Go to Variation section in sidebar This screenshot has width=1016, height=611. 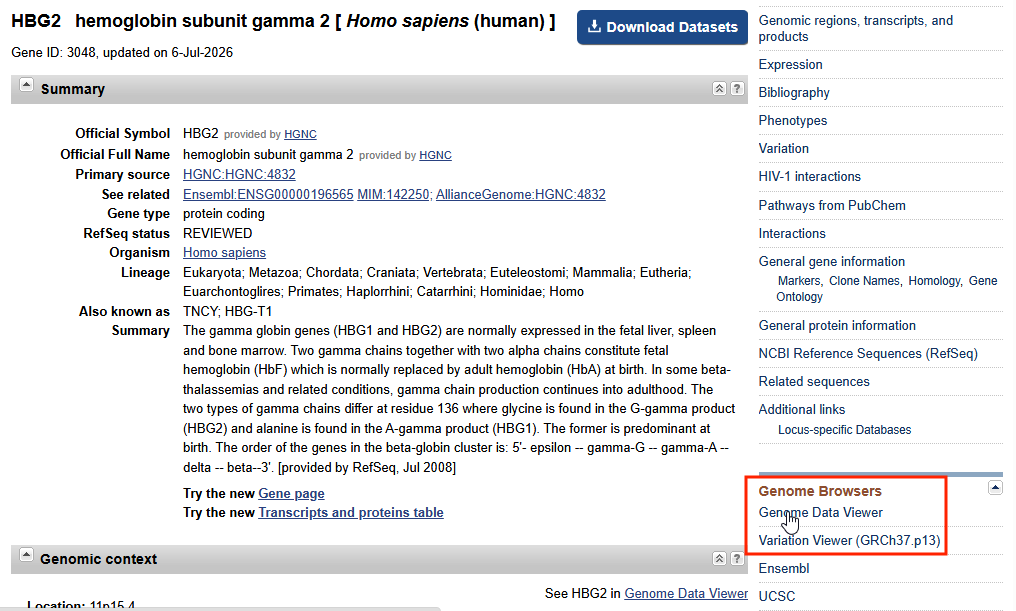pos(783,148)
